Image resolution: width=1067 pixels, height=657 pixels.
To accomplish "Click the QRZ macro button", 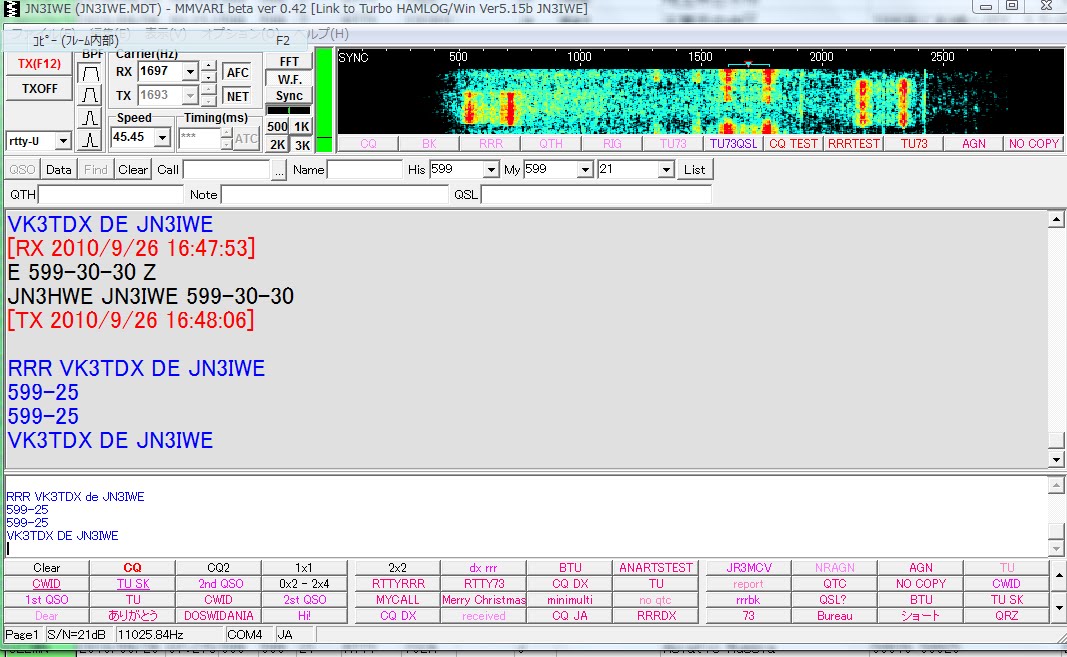I will (x=1006, y=615).
